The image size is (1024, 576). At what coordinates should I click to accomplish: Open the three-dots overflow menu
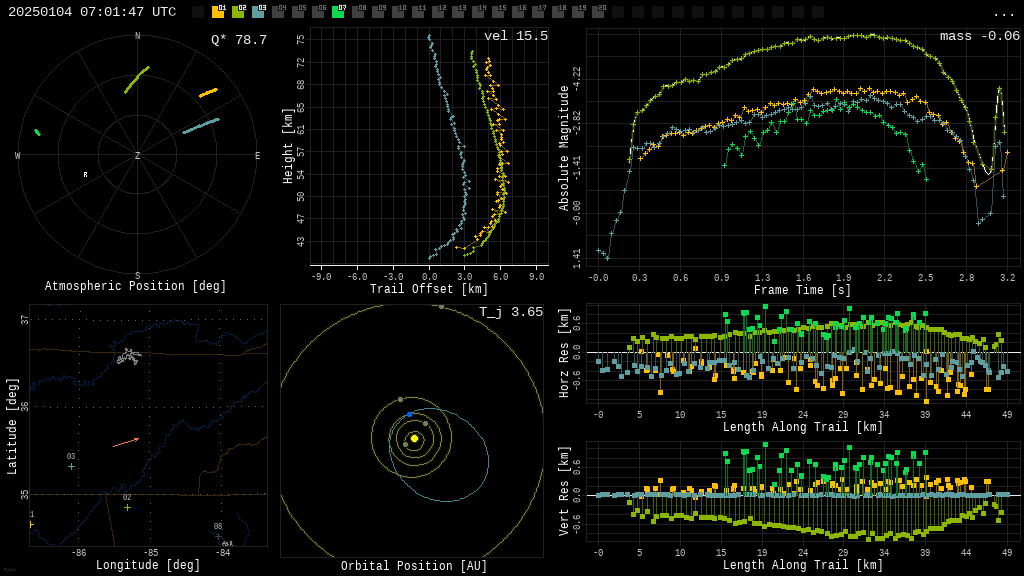(x=1003, y=13)
